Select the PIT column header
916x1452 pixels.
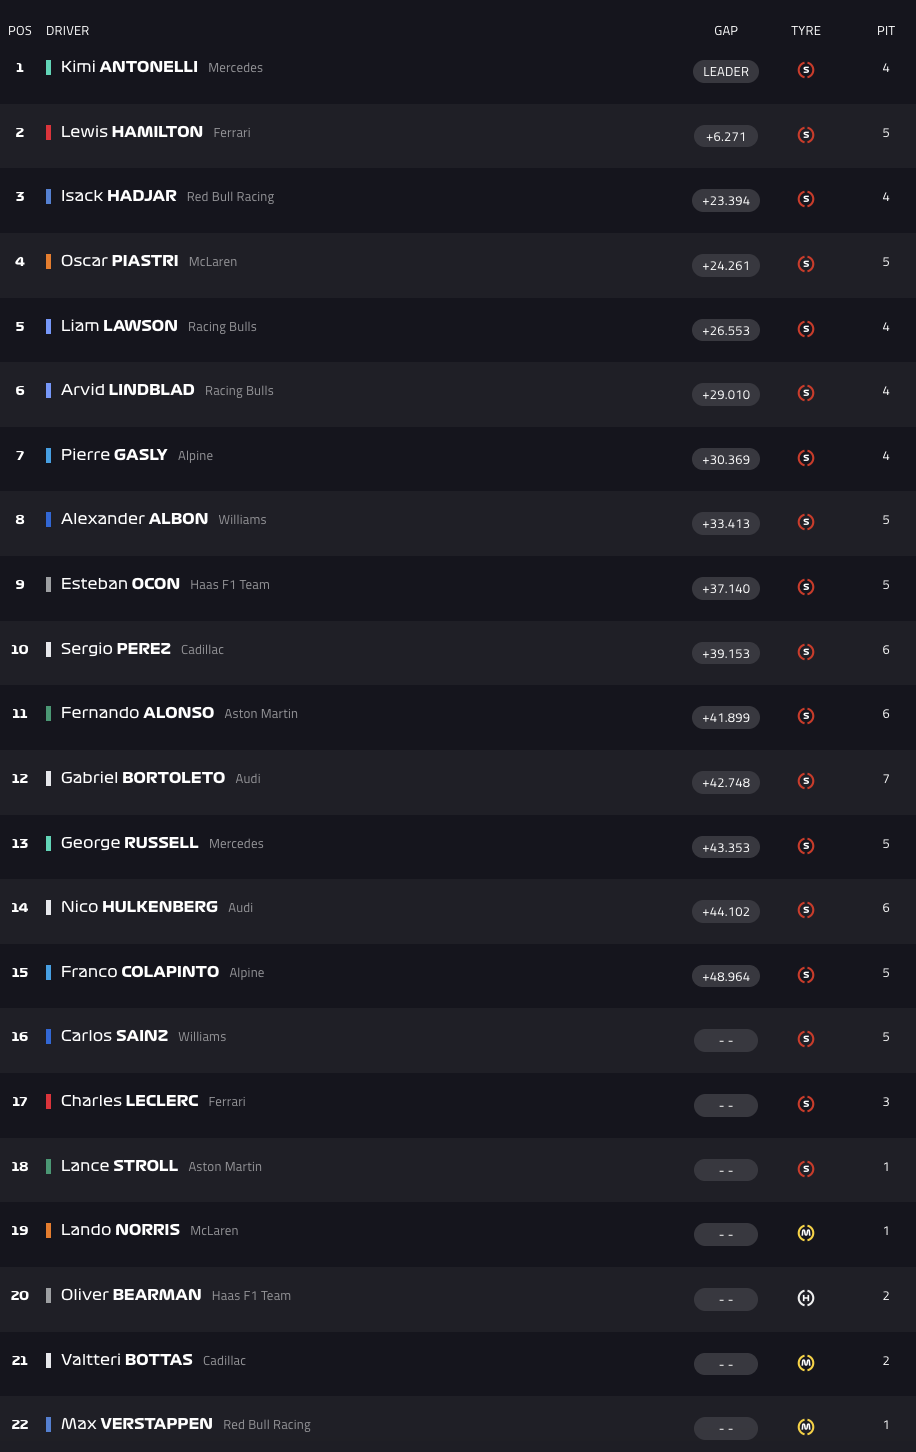click(x=886, y=31)
